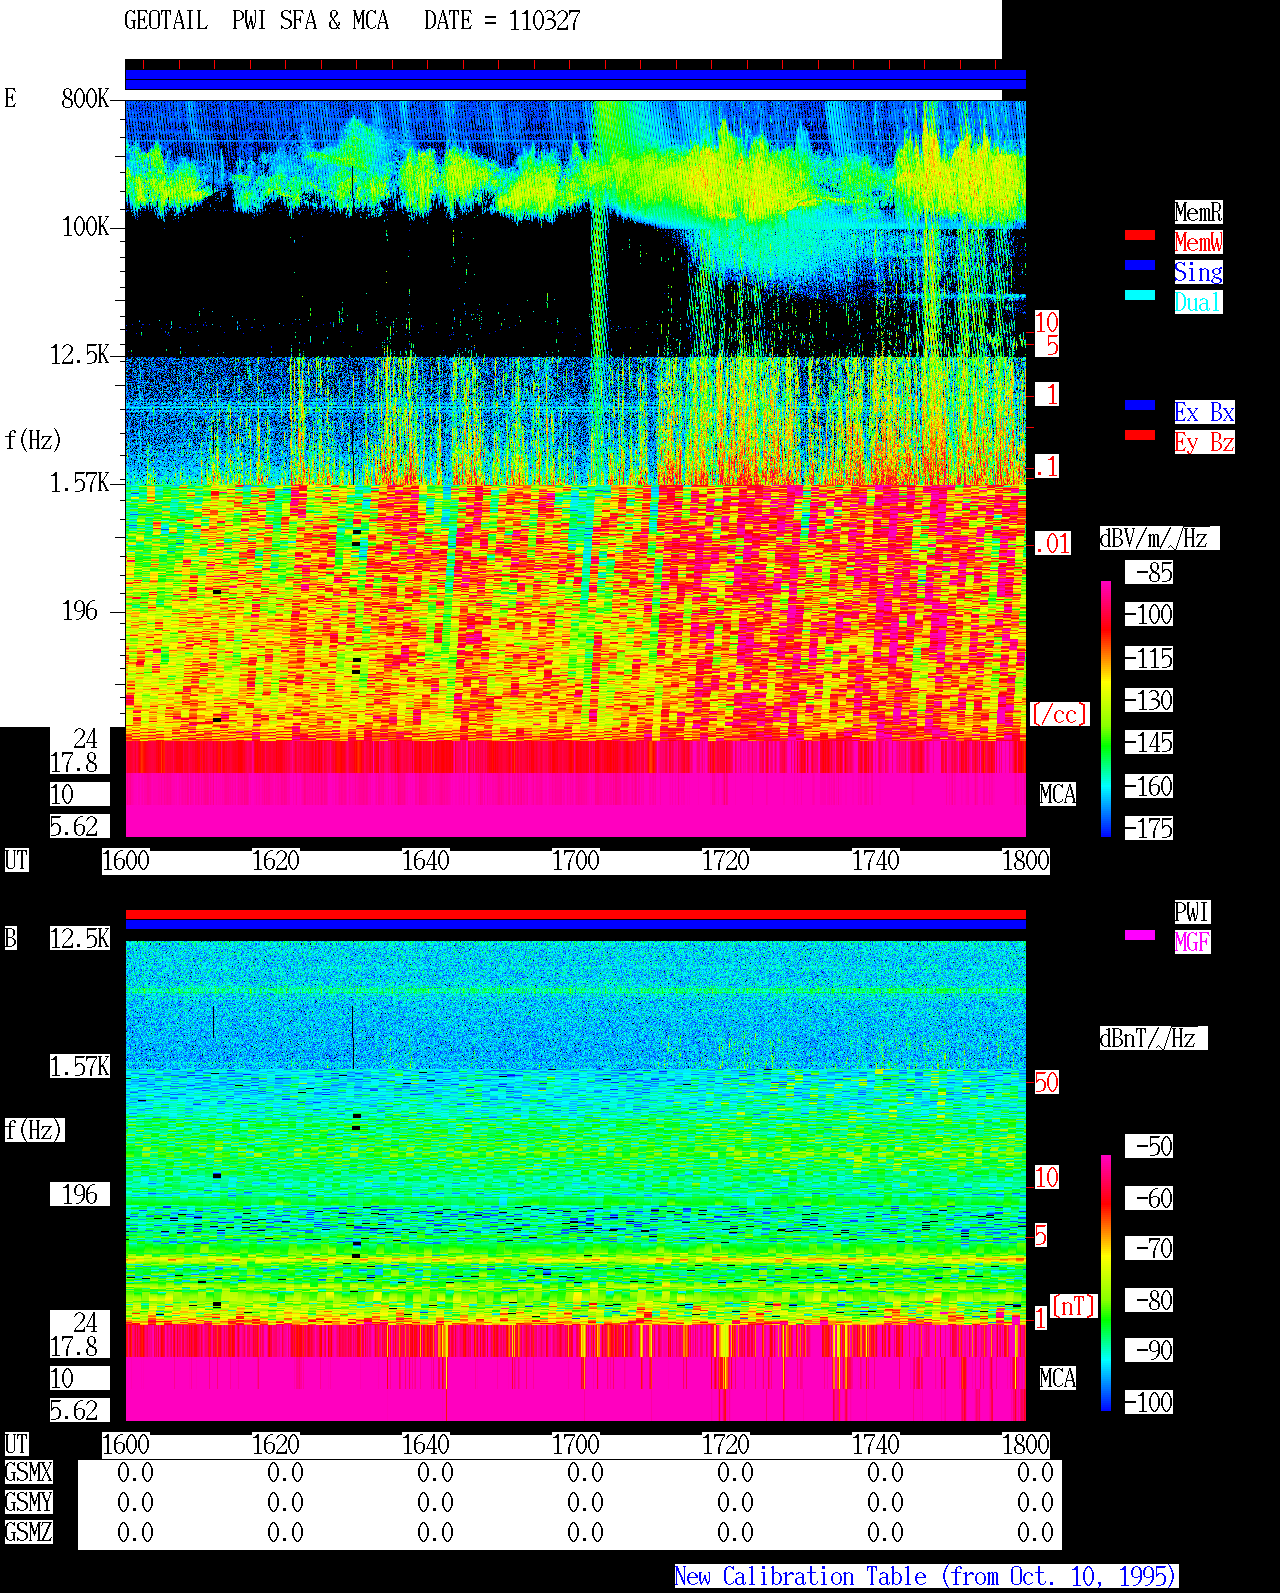Click the magenta MGF legend swatch
The height and width of the screenshot is (1593, 1280).
tap(1140, 935)
